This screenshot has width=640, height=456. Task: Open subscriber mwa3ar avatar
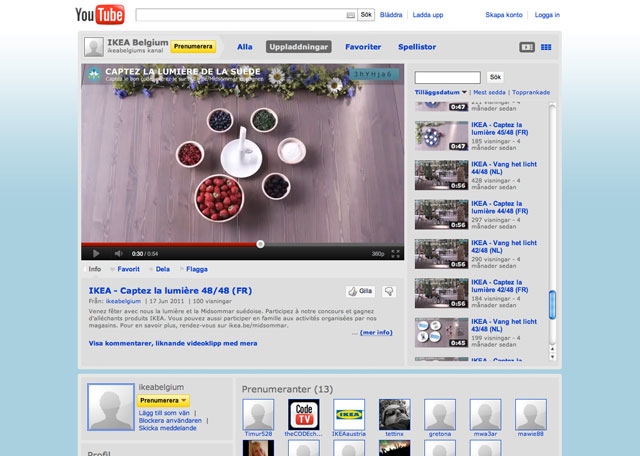(485, 415)
